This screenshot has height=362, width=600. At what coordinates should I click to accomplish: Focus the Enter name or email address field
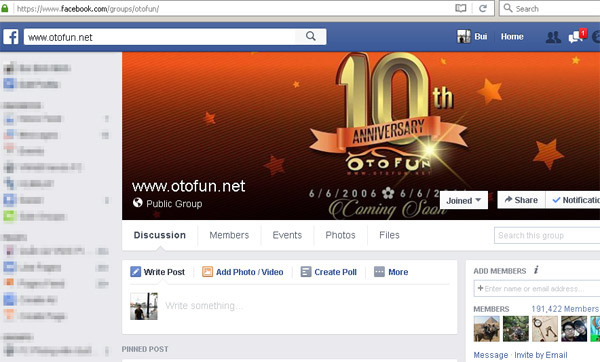click(x=537, y=289)
